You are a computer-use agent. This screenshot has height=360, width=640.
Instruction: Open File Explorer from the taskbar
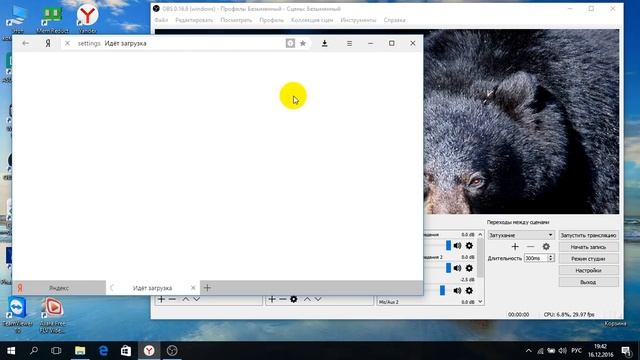click(80, 351)
